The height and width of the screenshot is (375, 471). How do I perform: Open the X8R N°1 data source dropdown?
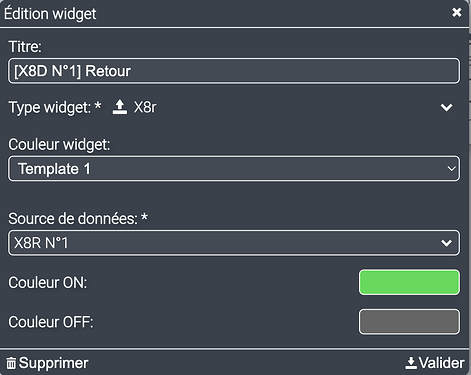coord(234,243)
